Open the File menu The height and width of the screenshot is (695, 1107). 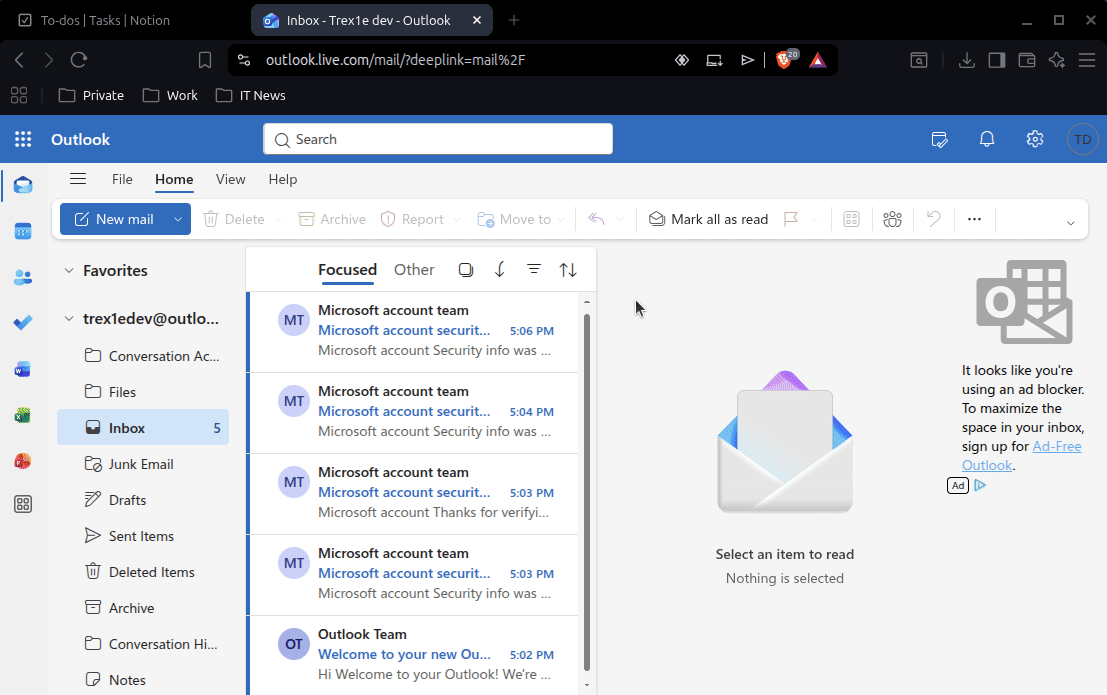coord(122,179)
